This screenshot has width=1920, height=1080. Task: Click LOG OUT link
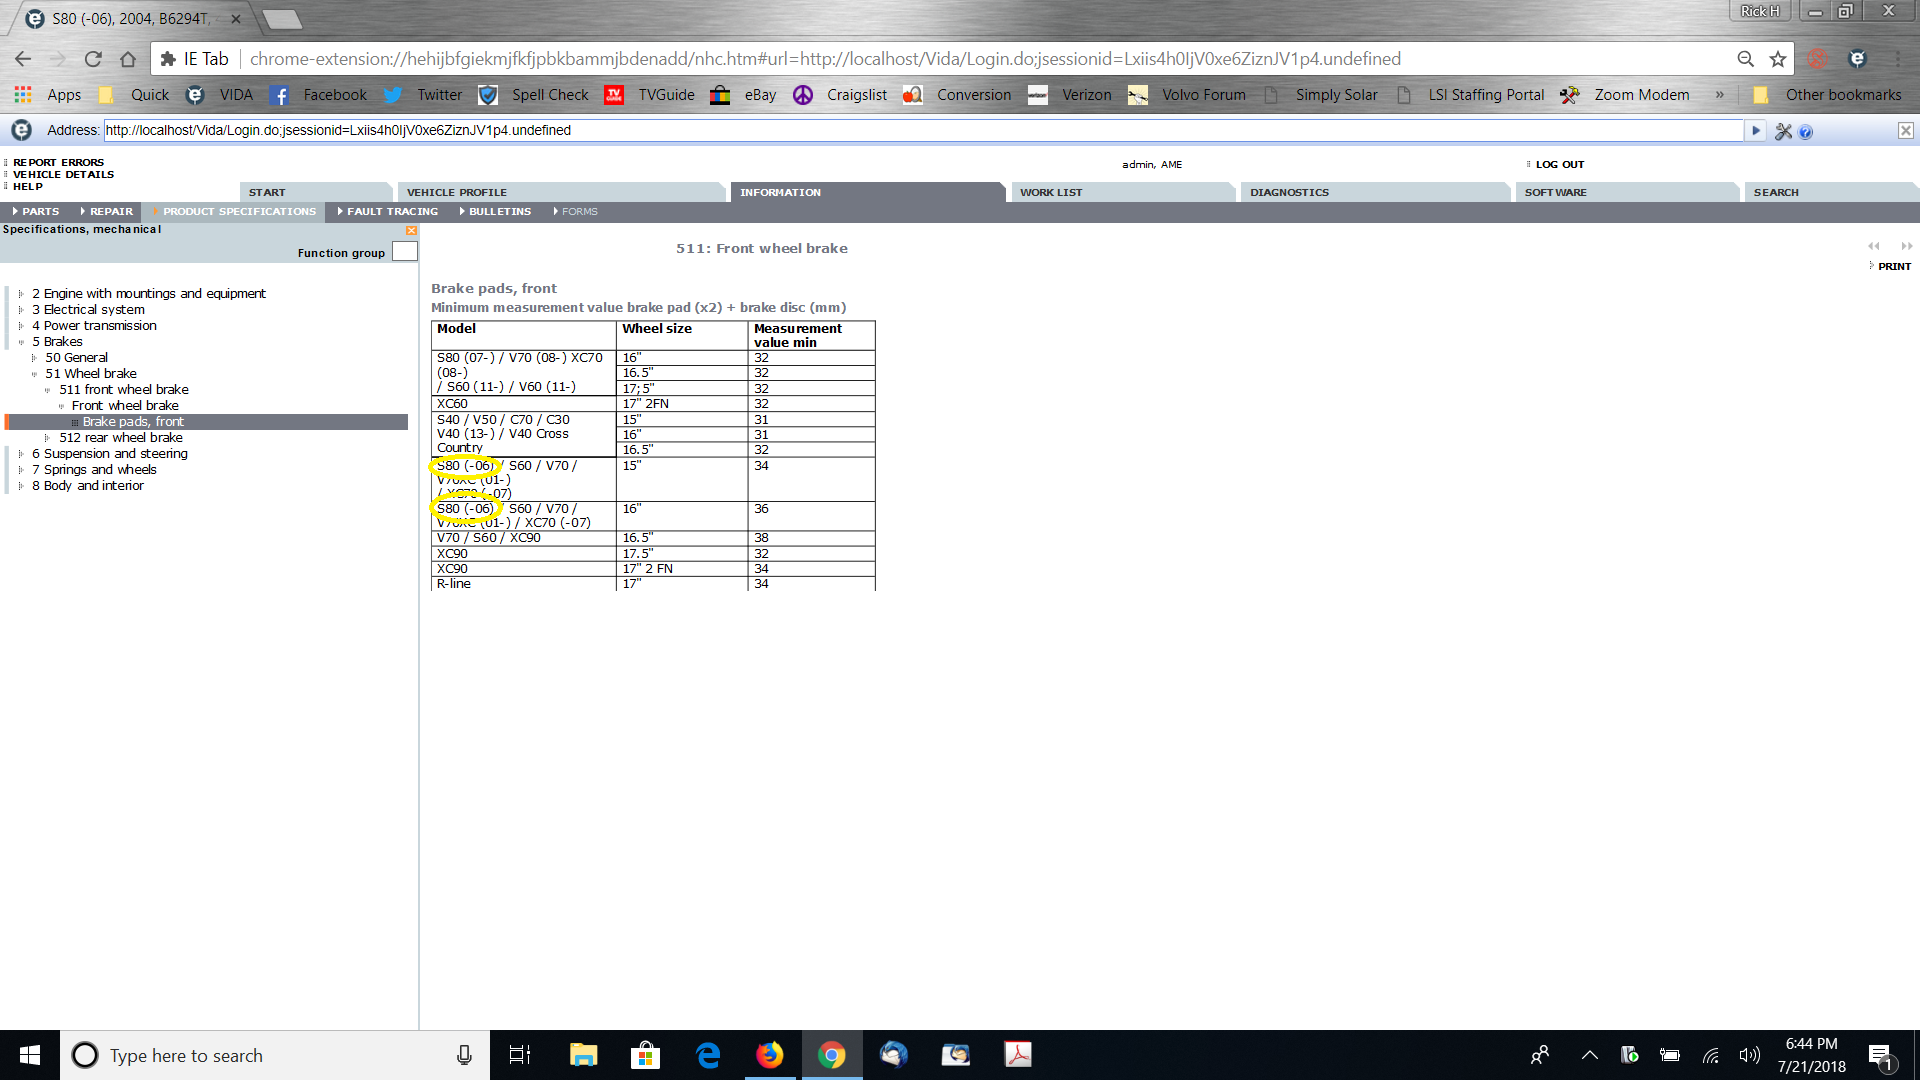1559,164
